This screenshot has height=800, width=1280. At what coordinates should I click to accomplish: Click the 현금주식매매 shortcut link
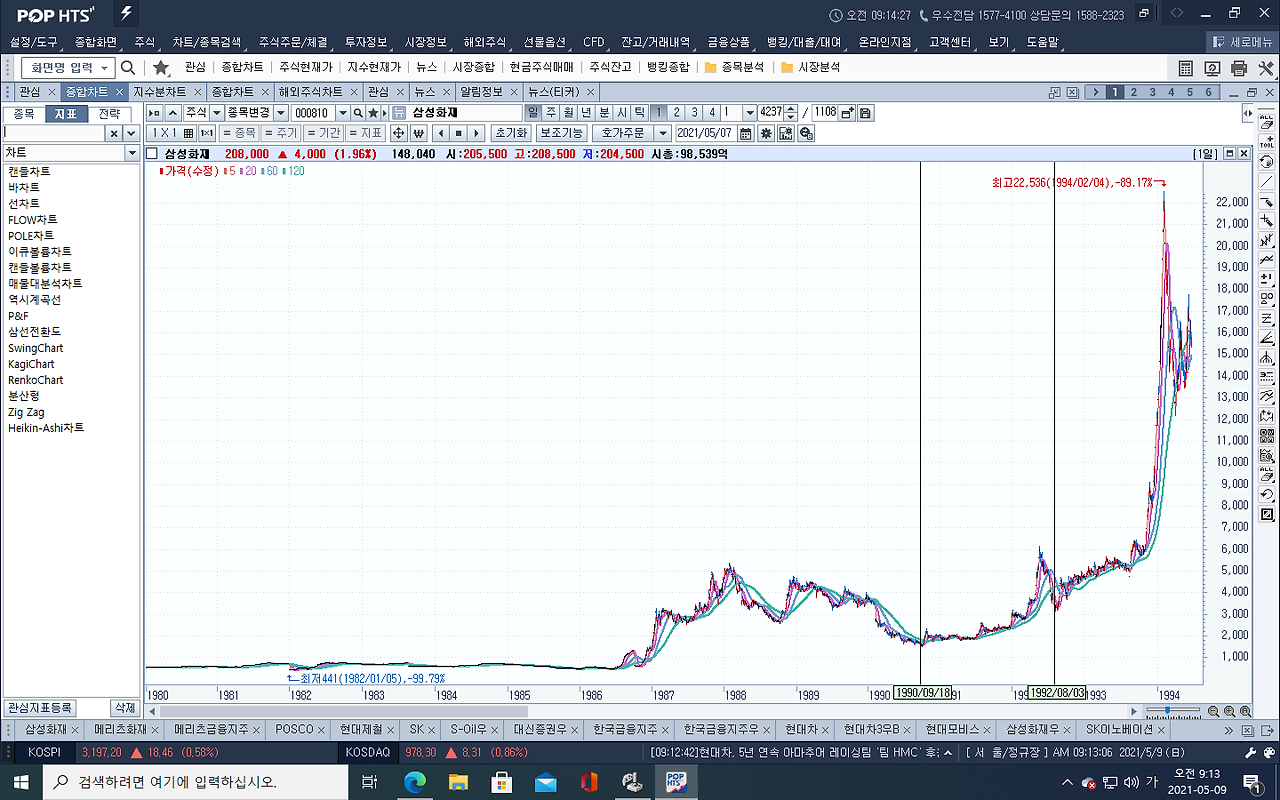click(541, 68)
